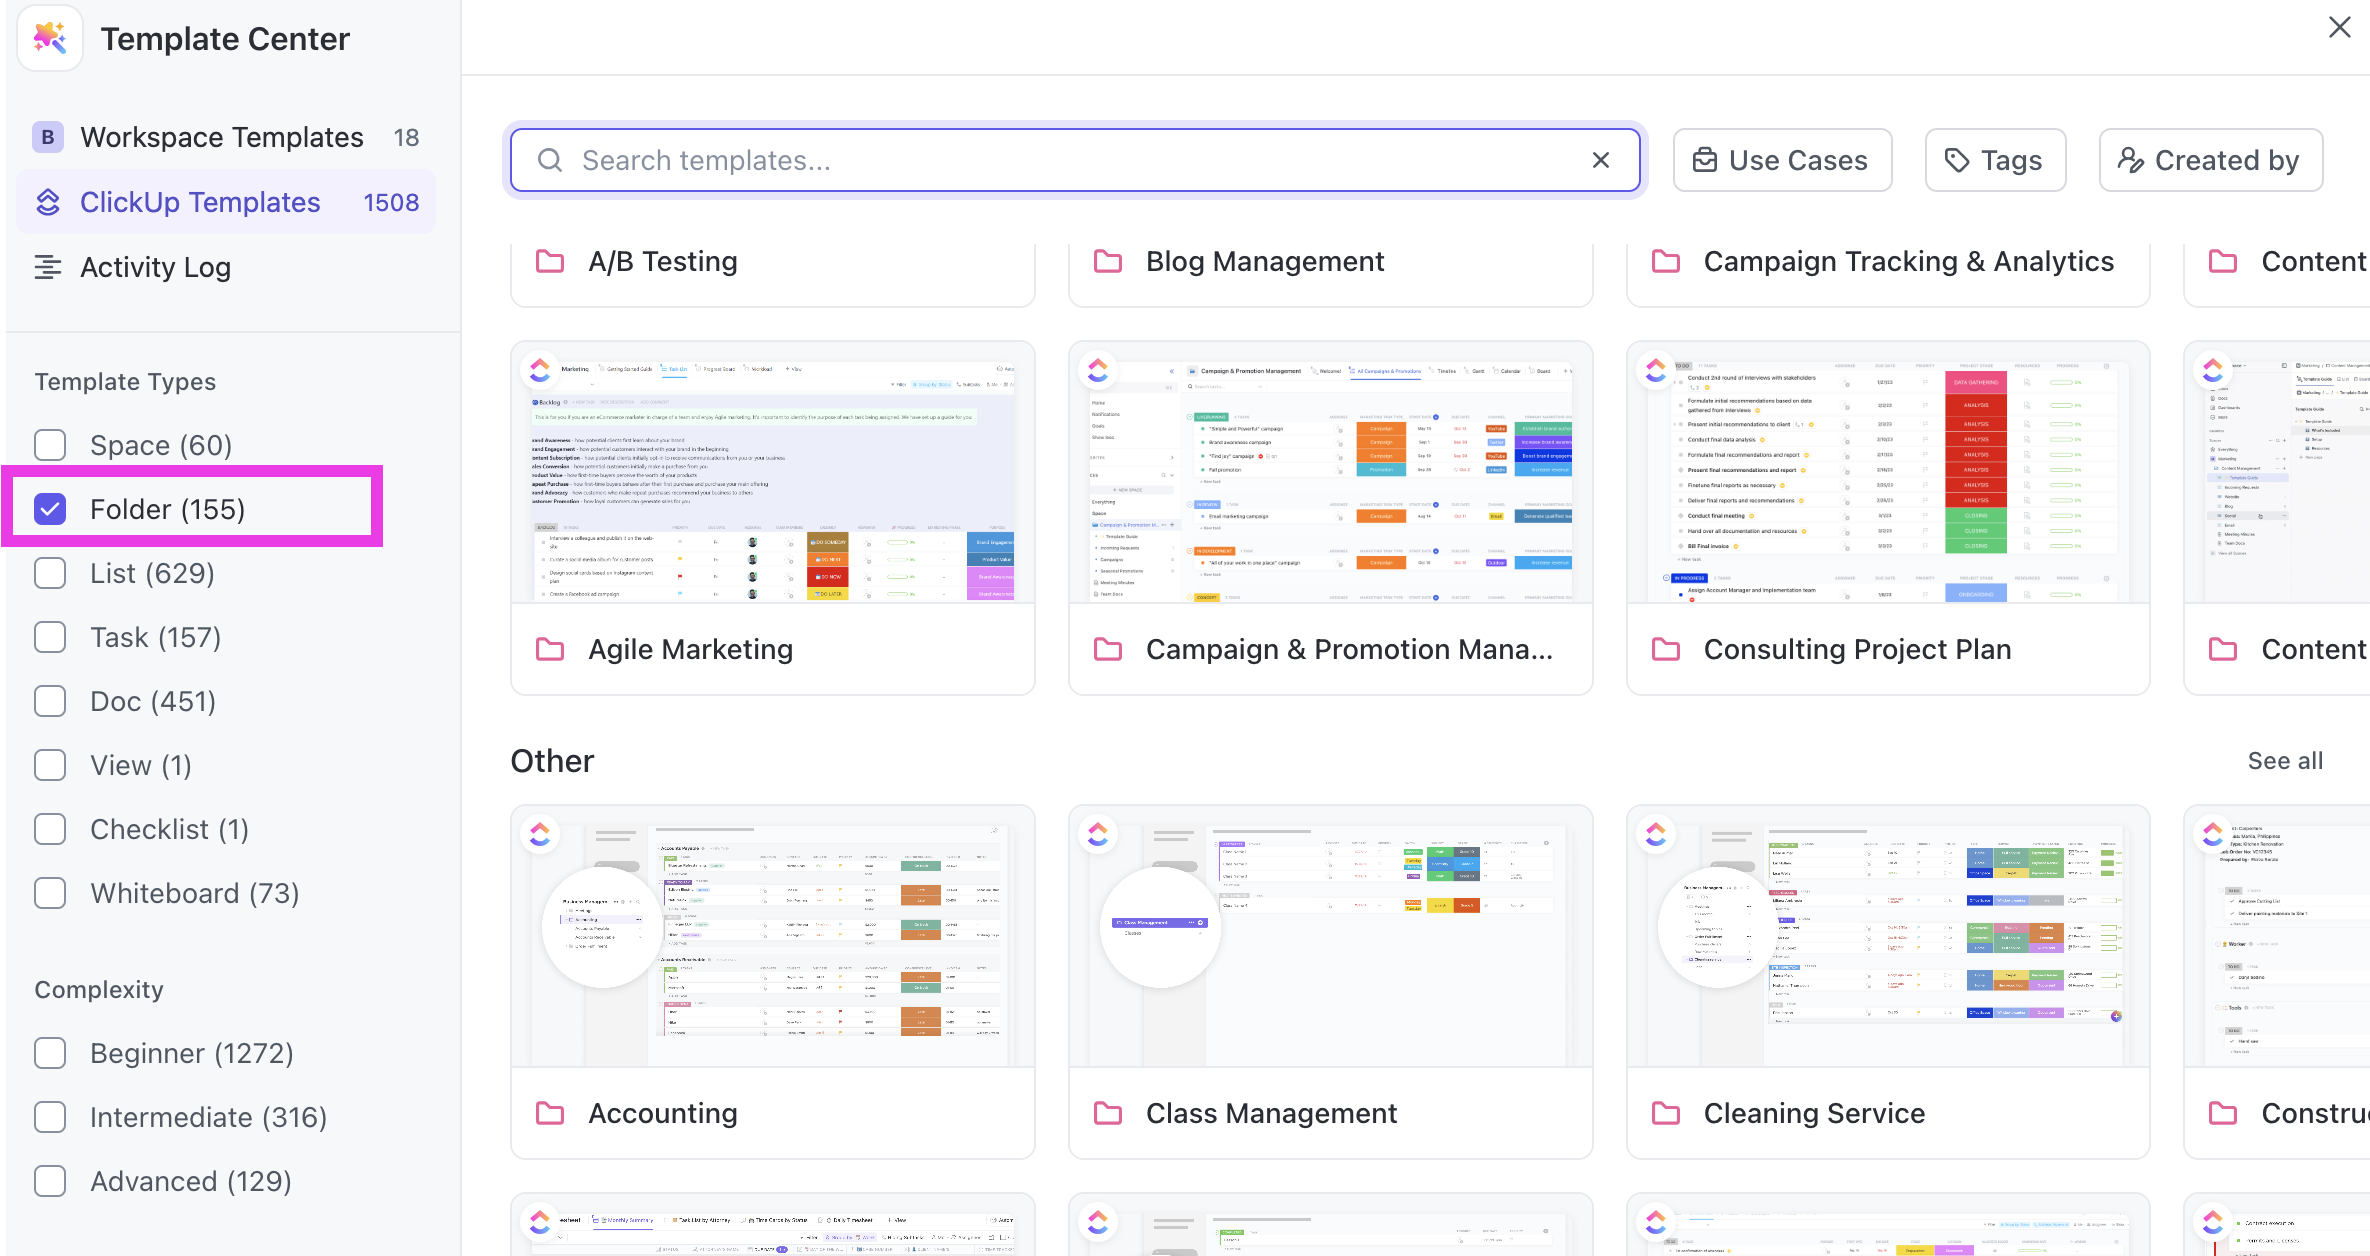The width and height of the screenshot is (2370, 1256).
Task: Expand the Tags filter dropdown
Action: (1995, 160)
